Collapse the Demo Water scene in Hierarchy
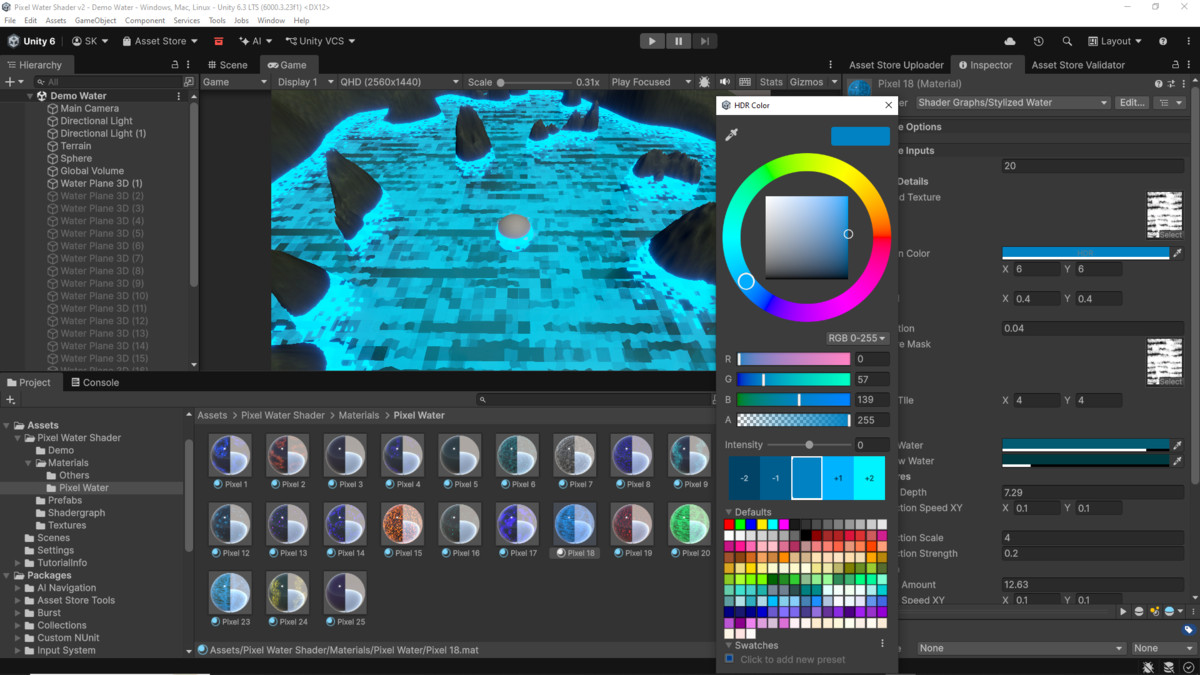Viewport: 1200px width, 675px height. click(x=30, y=96)
